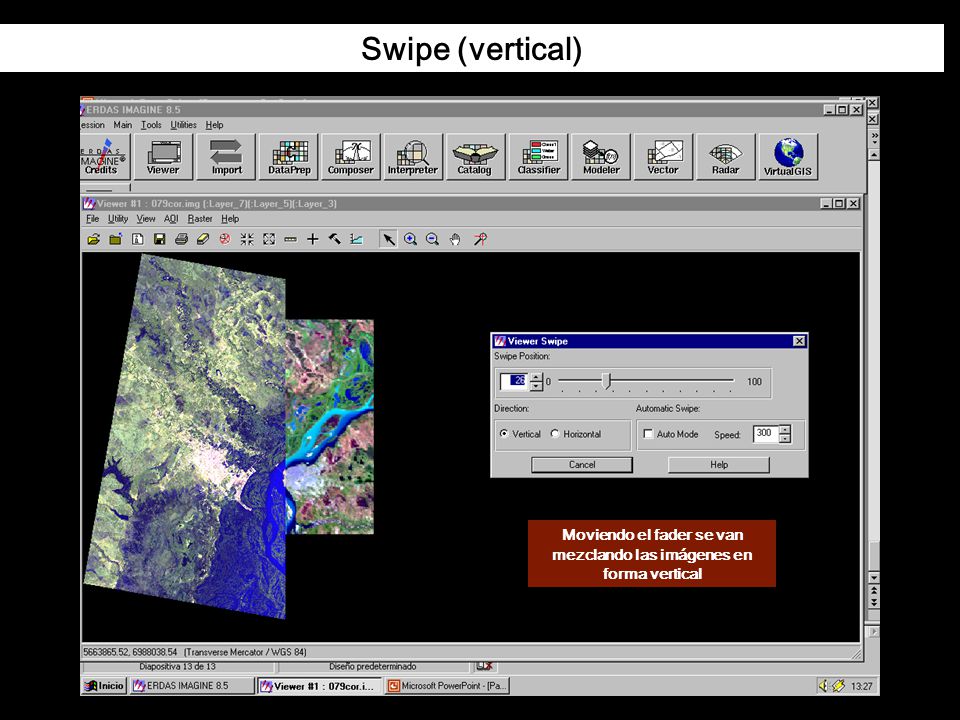Erase viewer contents with eraser icon
This screenshot has height=720, width=960.
click(x=203, y=239)
